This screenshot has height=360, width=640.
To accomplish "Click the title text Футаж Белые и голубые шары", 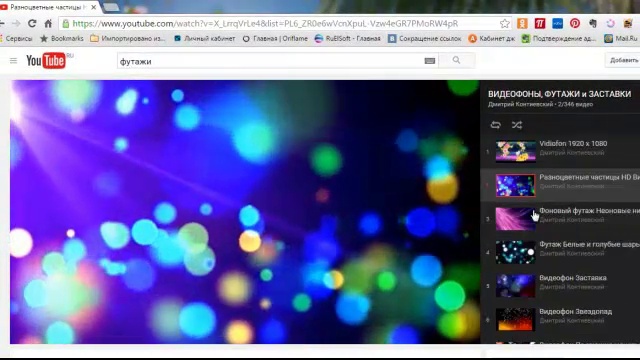I will [589, 244].
